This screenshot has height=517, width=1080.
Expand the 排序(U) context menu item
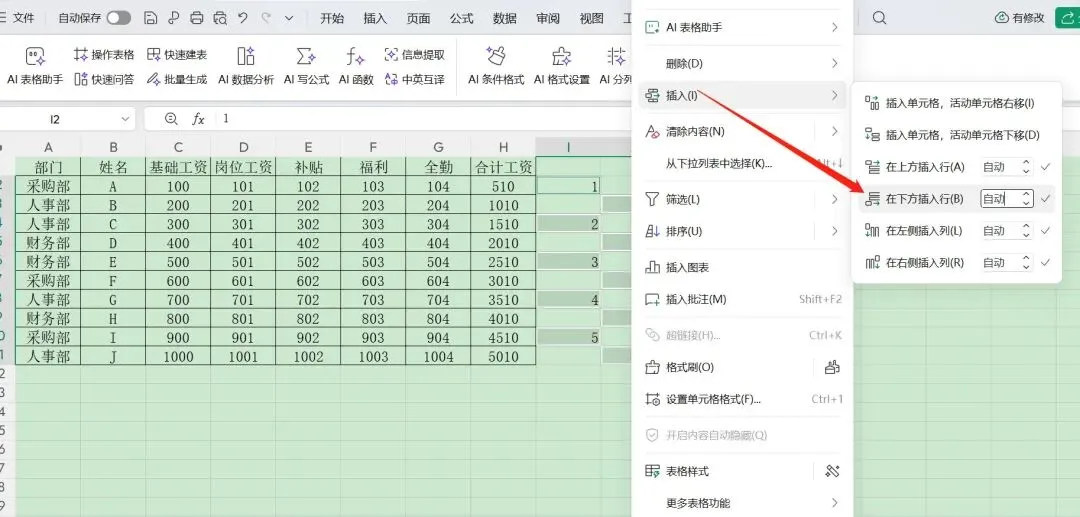[742, 231]
